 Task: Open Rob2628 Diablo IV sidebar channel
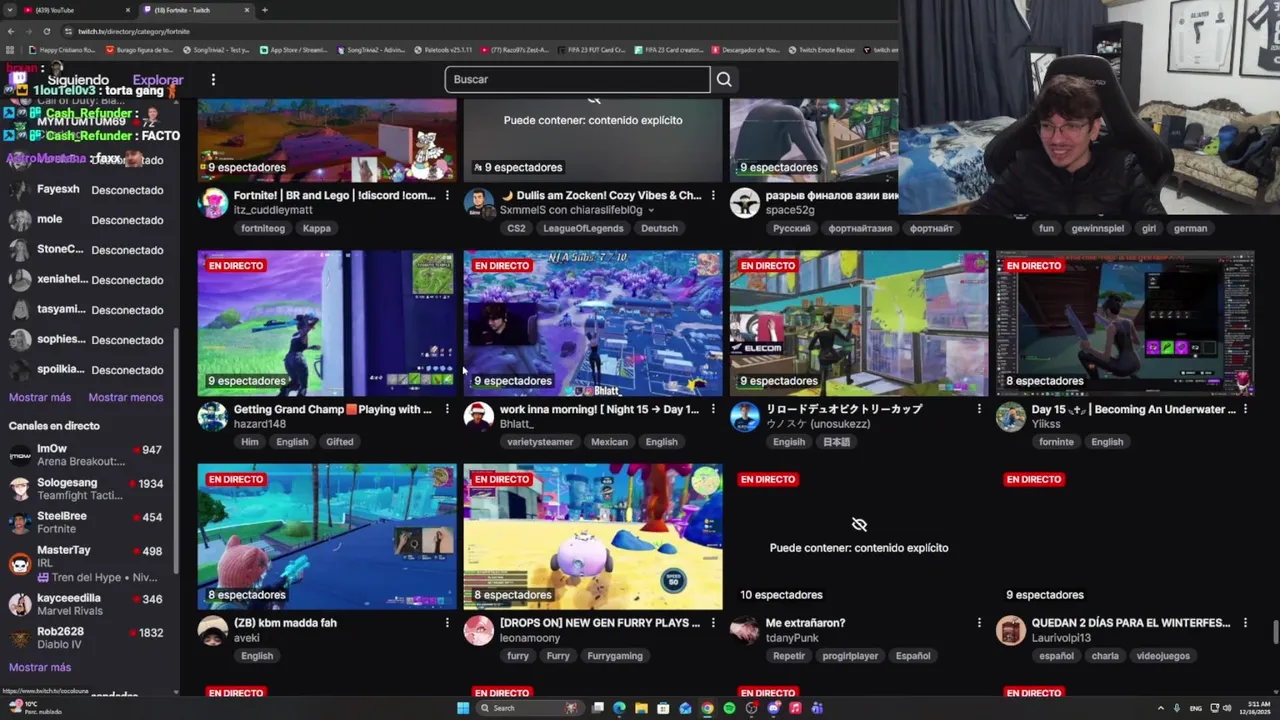point(88,638)
